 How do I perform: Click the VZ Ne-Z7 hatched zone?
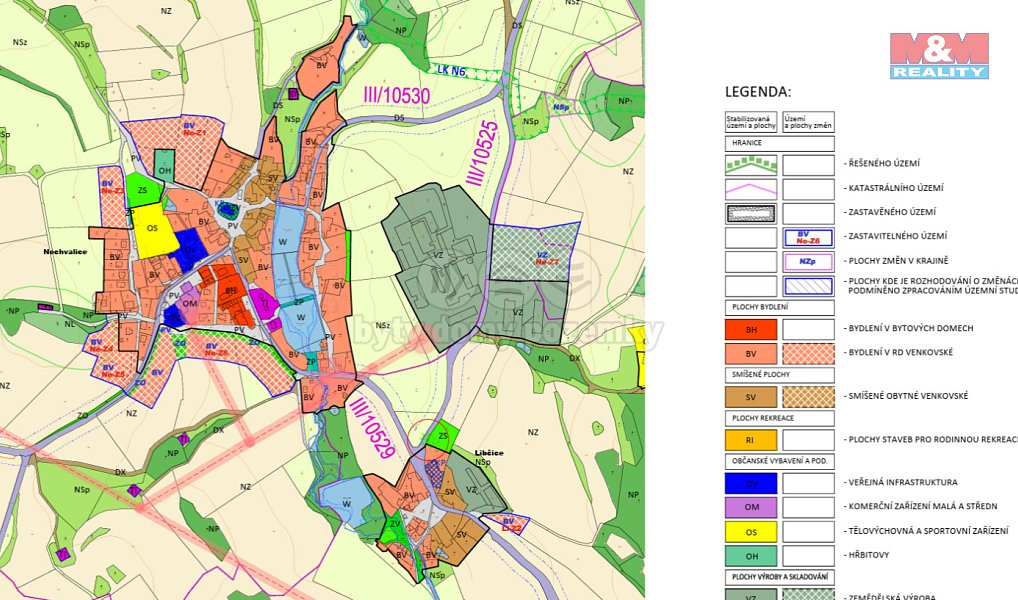[536, 252]
